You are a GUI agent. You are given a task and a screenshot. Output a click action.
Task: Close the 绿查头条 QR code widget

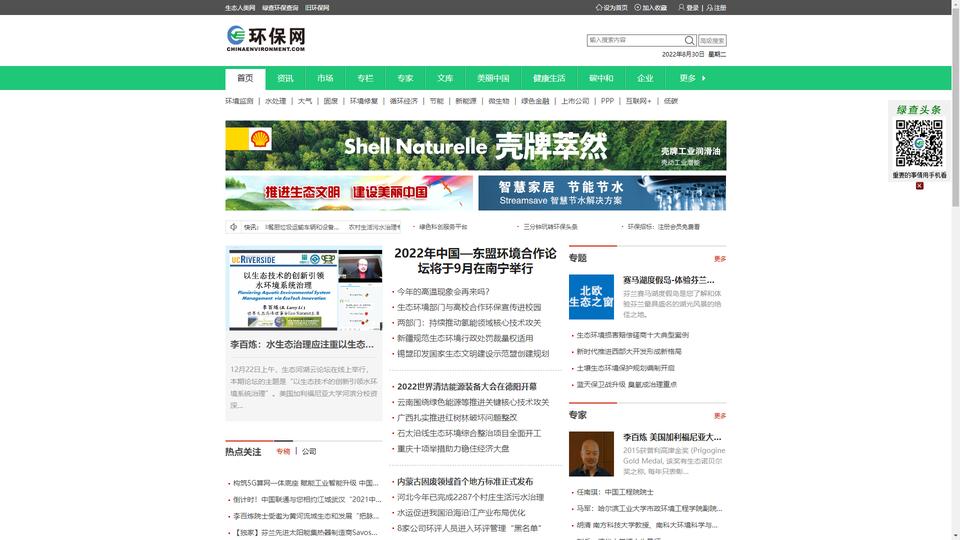pyautogui.click(x=919, y=186)
